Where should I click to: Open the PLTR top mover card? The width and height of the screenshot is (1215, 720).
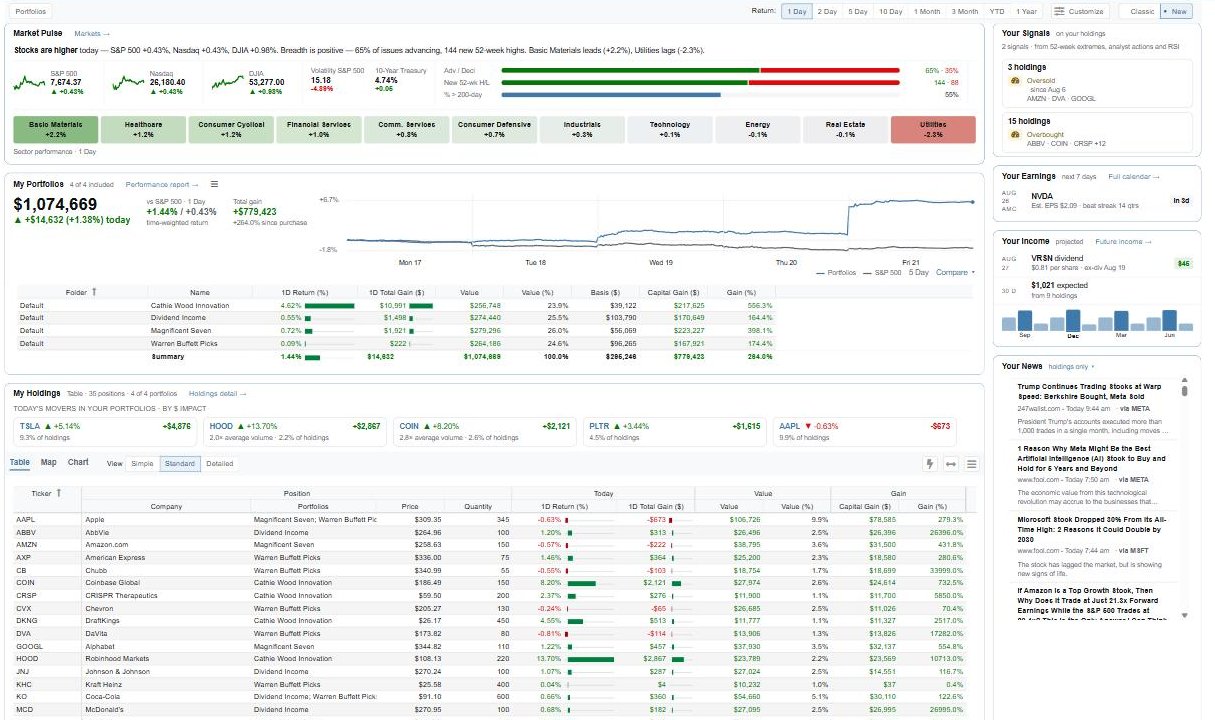(675, 431)
